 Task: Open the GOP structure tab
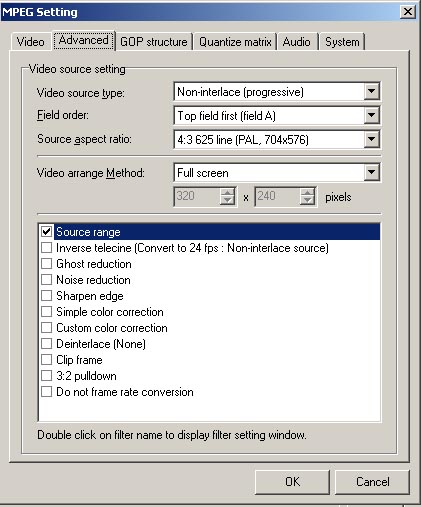click(154, 42)
